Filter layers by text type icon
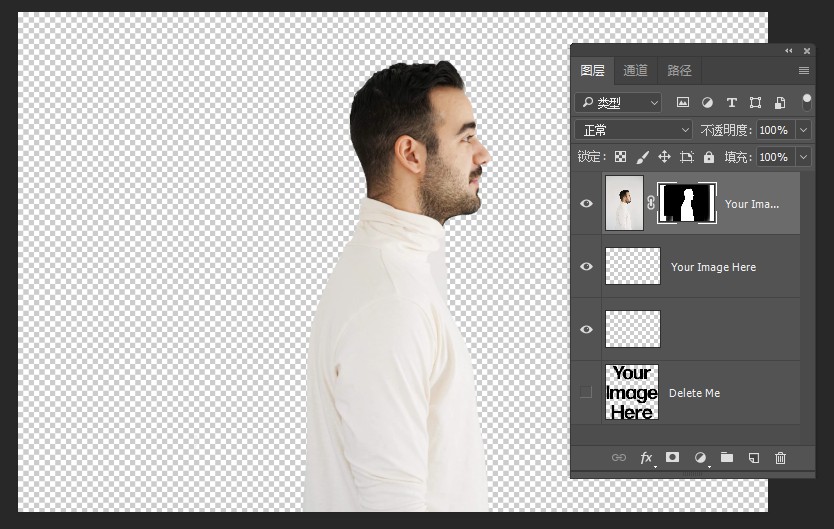Viewport: 834px width, 529px height. click(731, 102)
